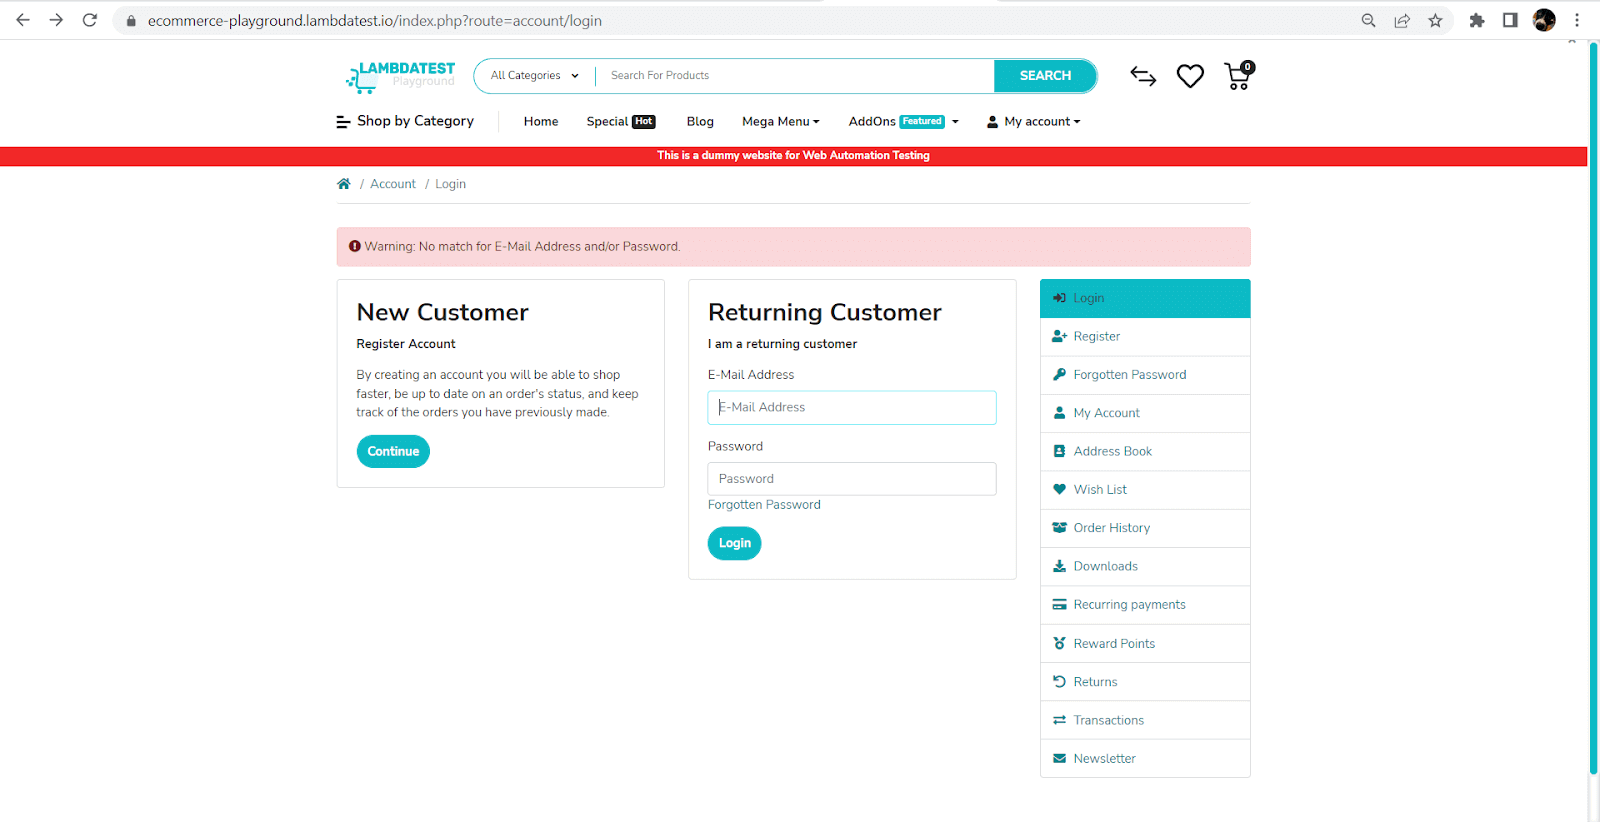Click Login in the breadcrumb

coord(450,184)
